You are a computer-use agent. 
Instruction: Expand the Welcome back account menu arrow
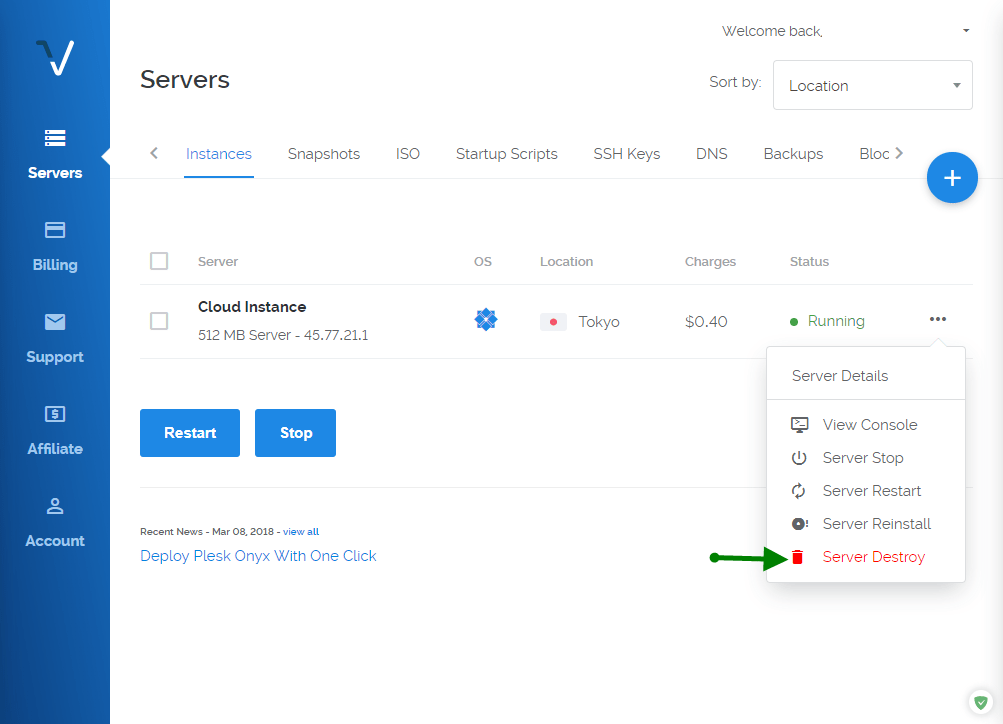point(966,31)
